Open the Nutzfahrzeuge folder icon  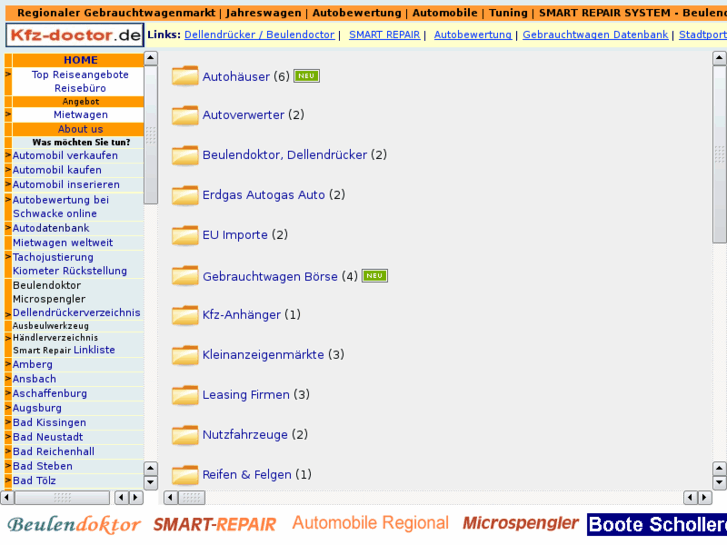coord(185,435)
